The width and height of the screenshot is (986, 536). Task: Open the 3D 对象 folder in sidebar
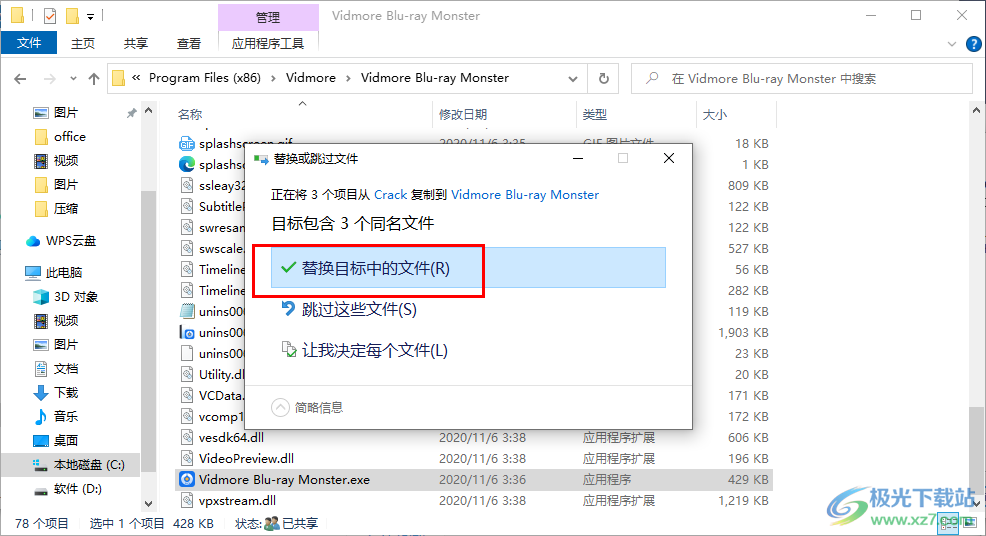pyautogui.click(x=75, y=297)
